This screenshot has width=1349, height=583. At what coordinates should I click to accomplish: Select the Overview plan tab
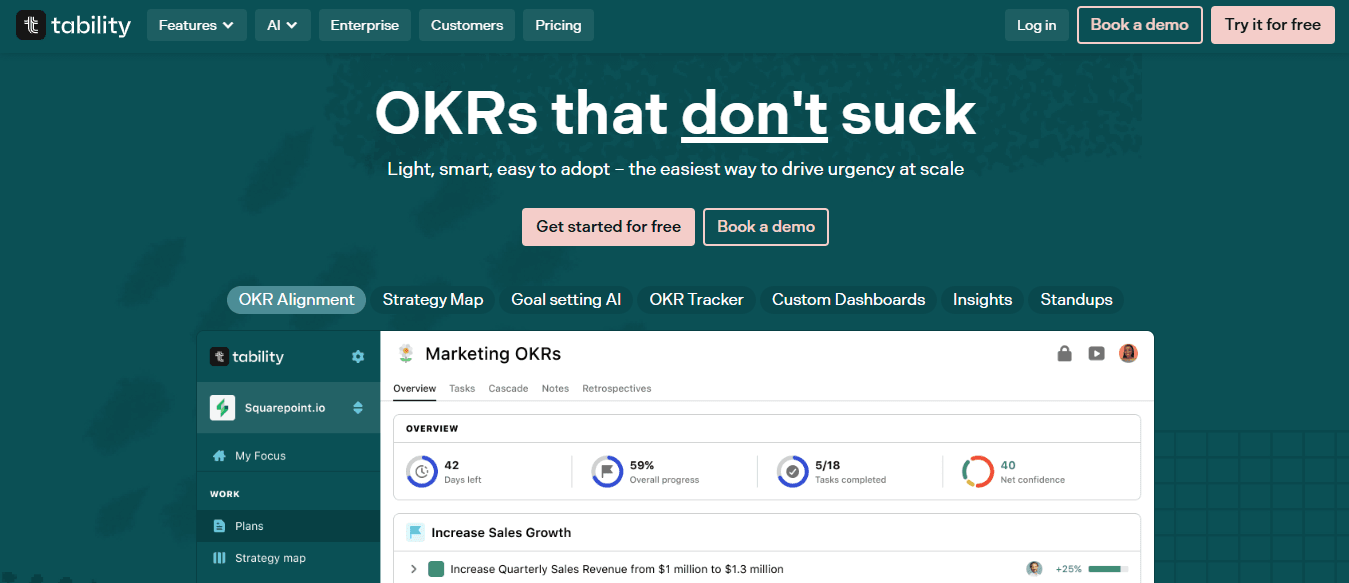[414, 388]
